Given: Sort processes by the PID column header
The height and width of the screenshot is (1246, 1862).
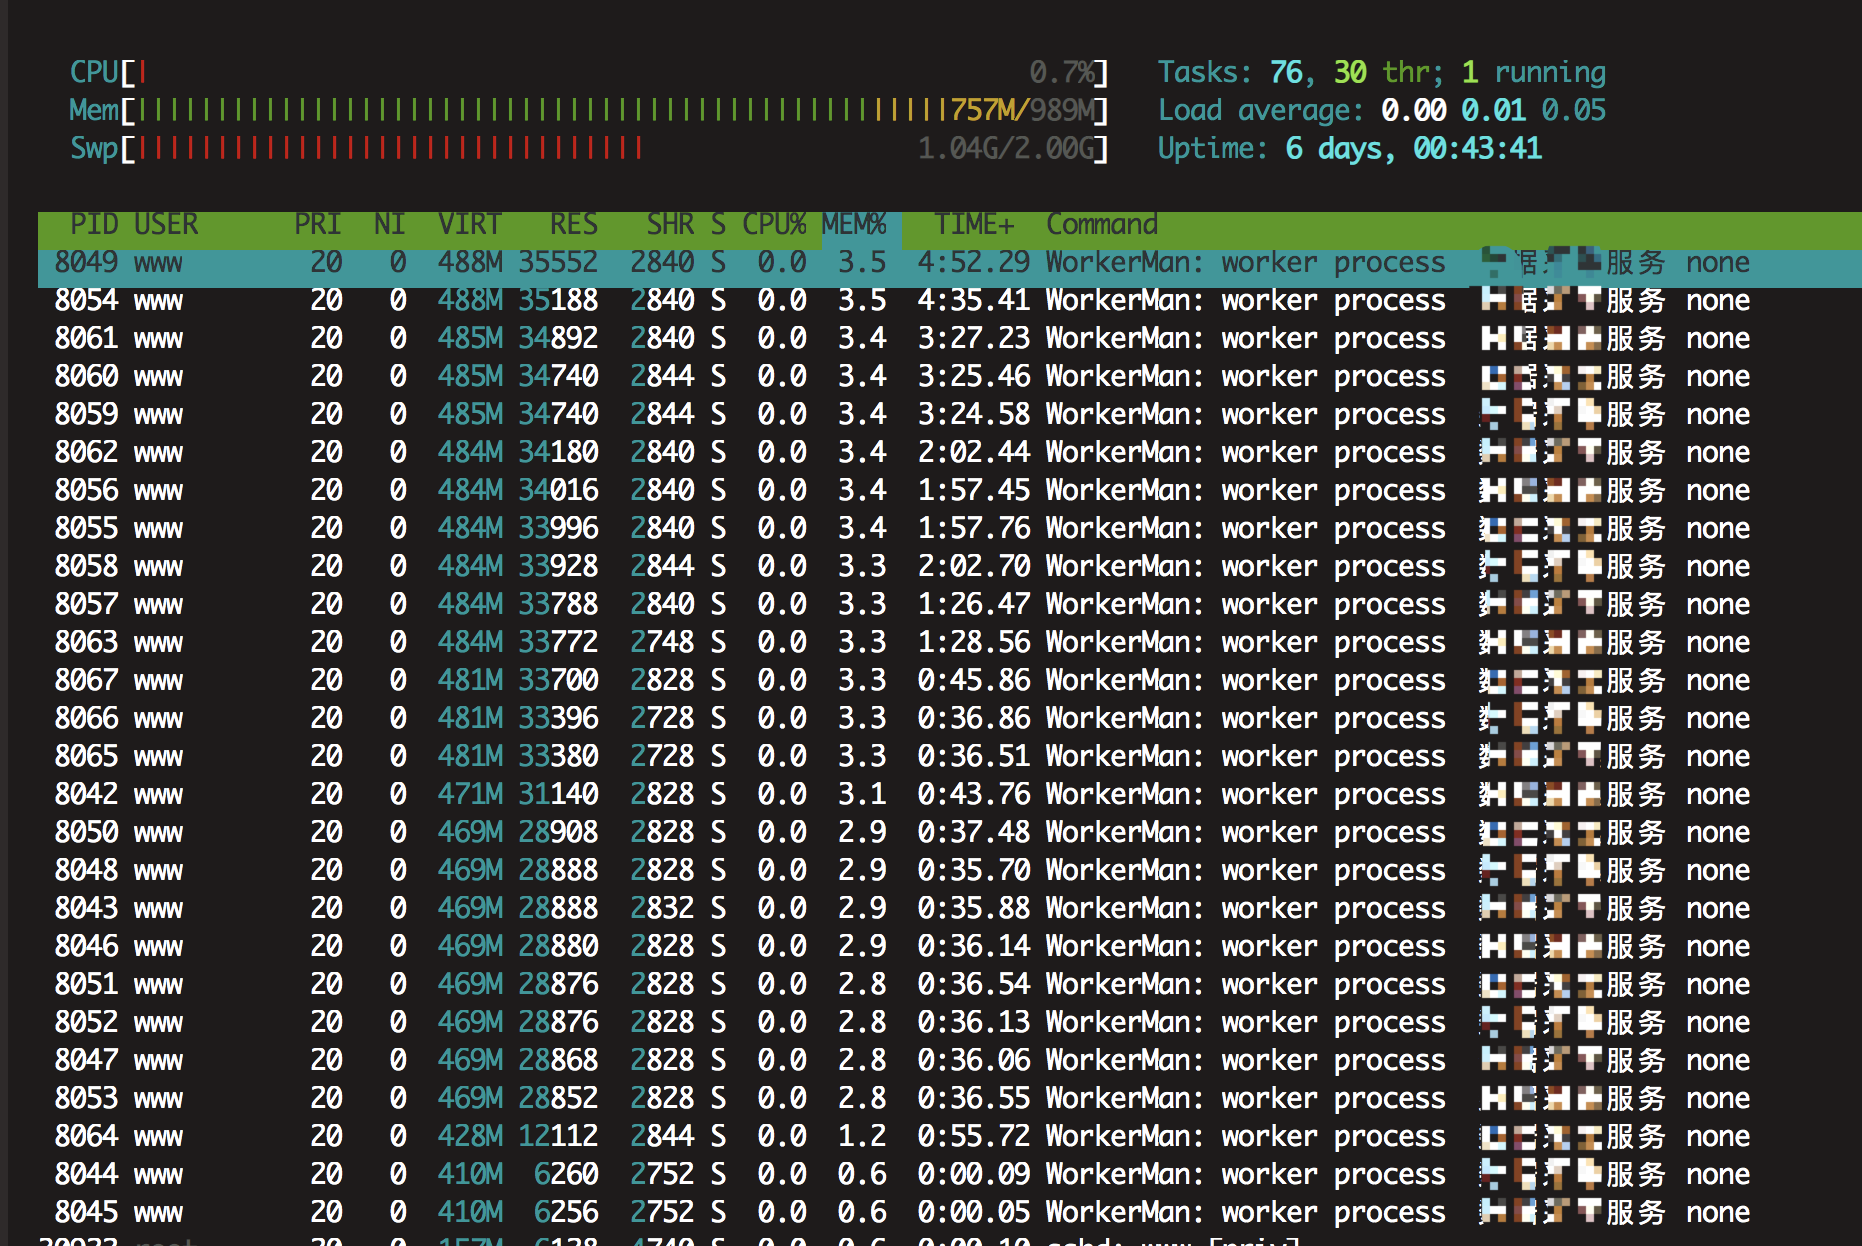Looking at the screenshot, I should tap(94, 224).
